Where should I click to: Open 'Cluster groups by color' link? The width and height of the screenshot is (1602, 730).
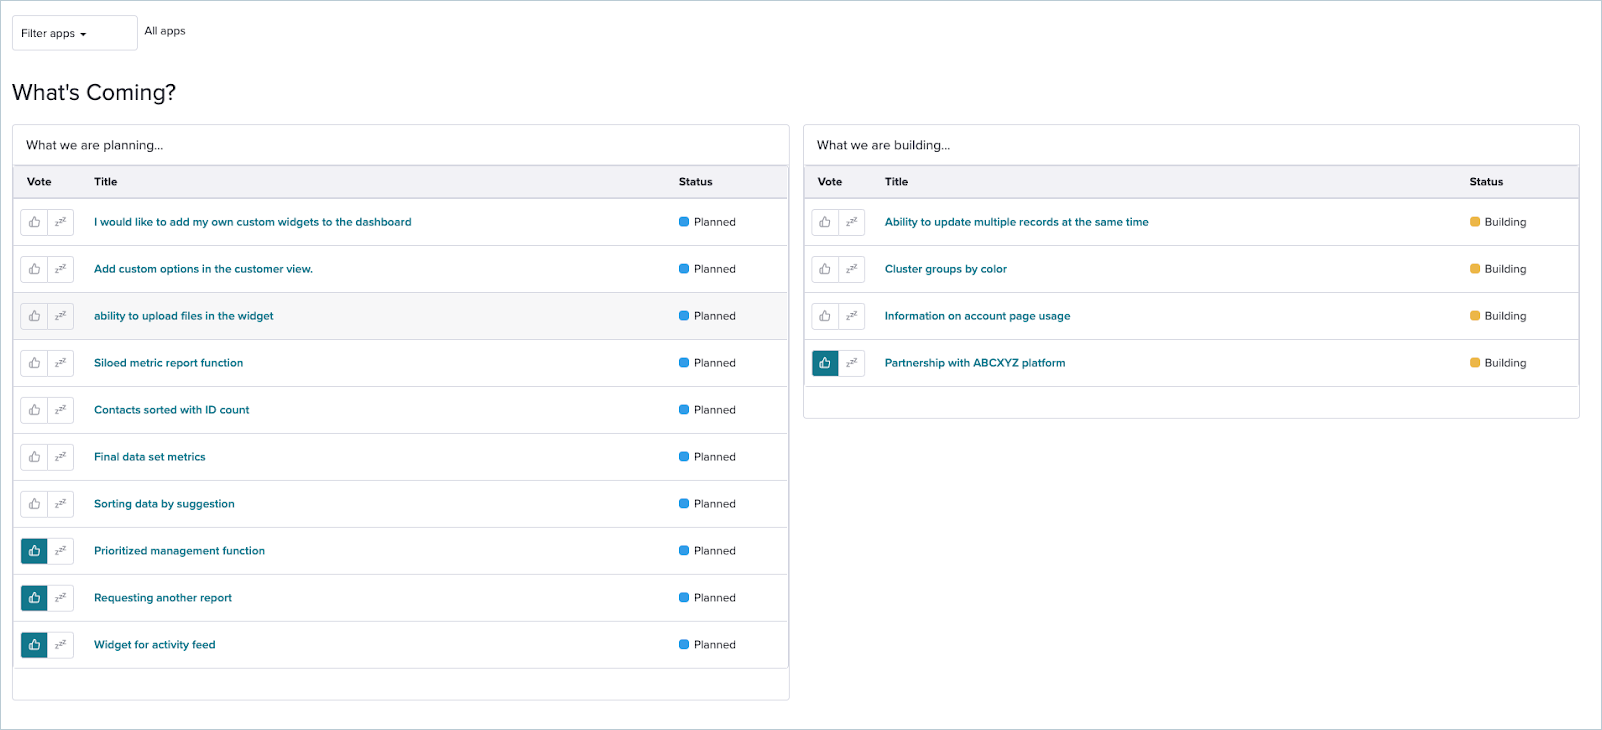[946, 269]
